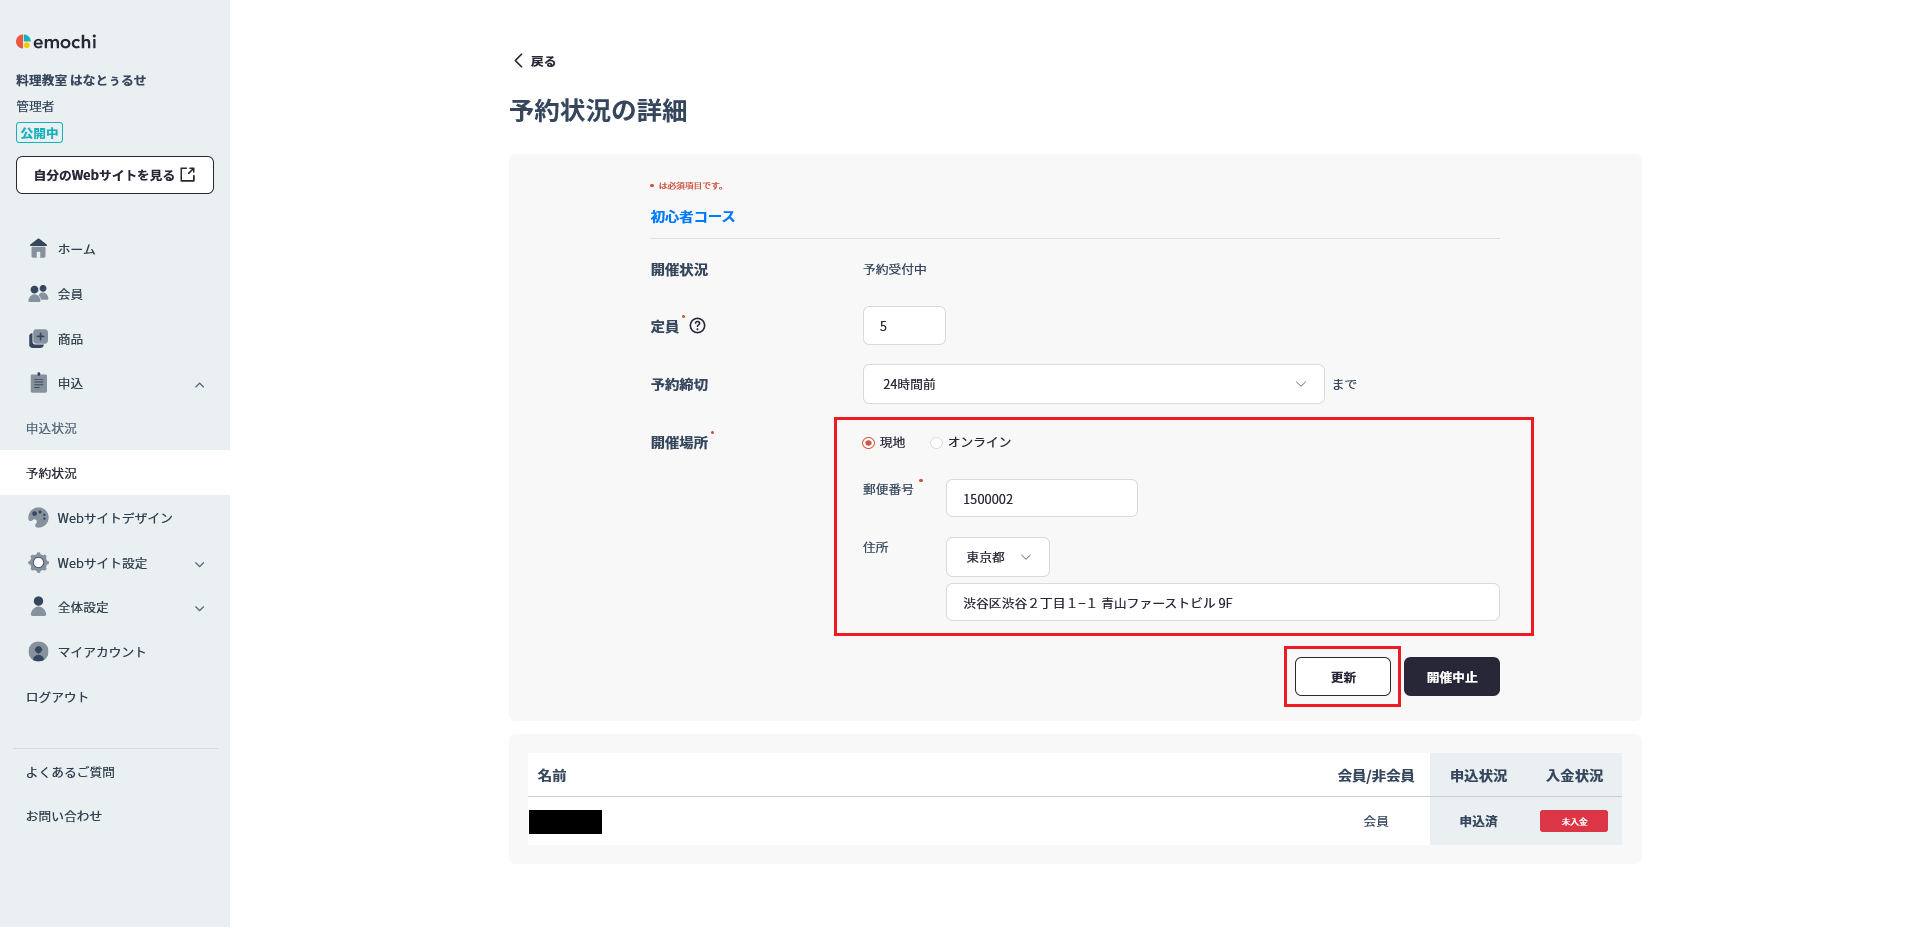
Task: Collapse the 申込 menu chevron
Action: point(199,385)
